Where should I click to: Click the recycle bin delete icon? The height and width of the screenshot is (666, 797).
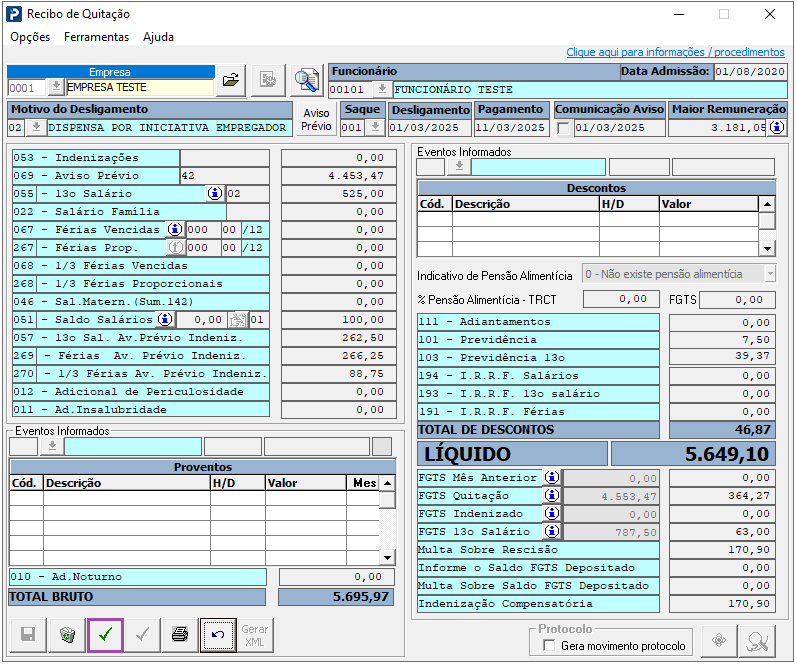point(67,635)
